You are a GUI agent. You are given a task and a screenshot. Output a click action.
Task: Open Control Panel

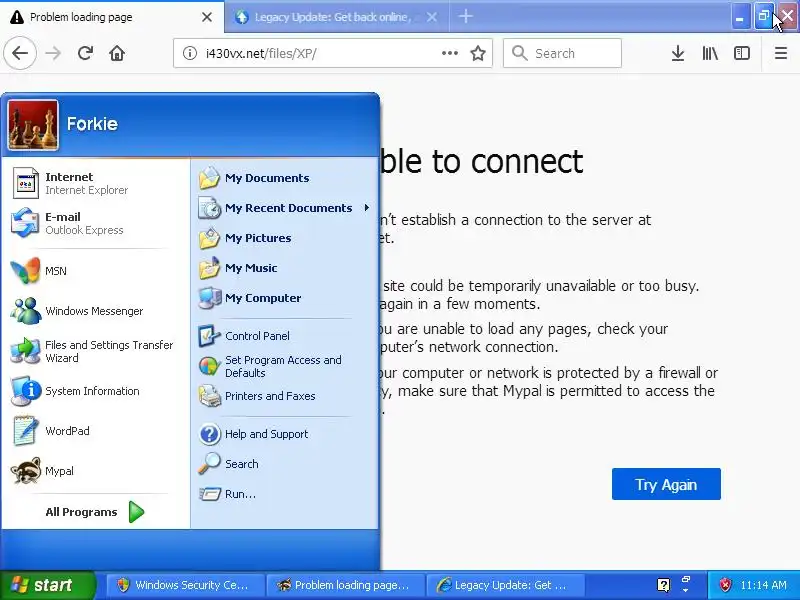(x=285, y=336)
